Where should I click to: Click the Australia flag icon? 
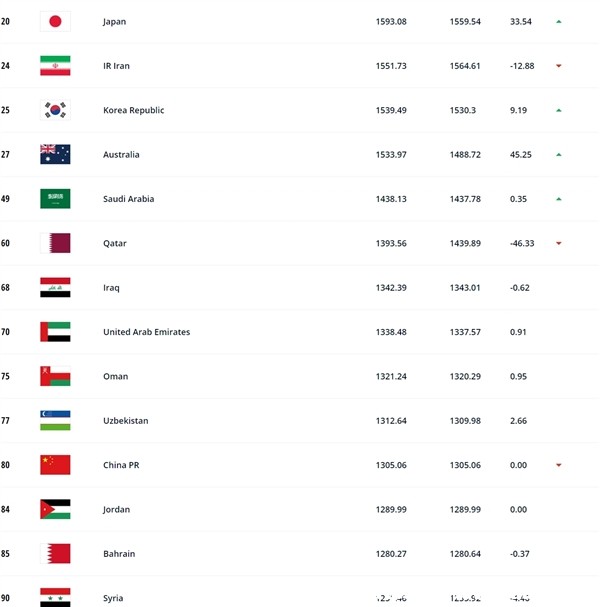[x=55, y=154]
